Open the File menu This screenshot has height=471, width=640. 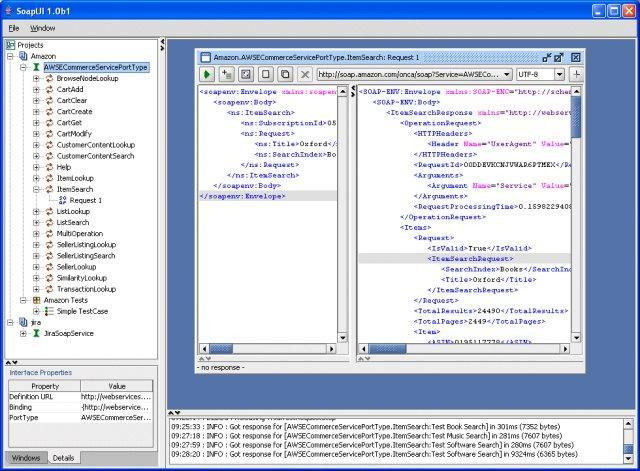pyautogui.click(x=14, y=28)
